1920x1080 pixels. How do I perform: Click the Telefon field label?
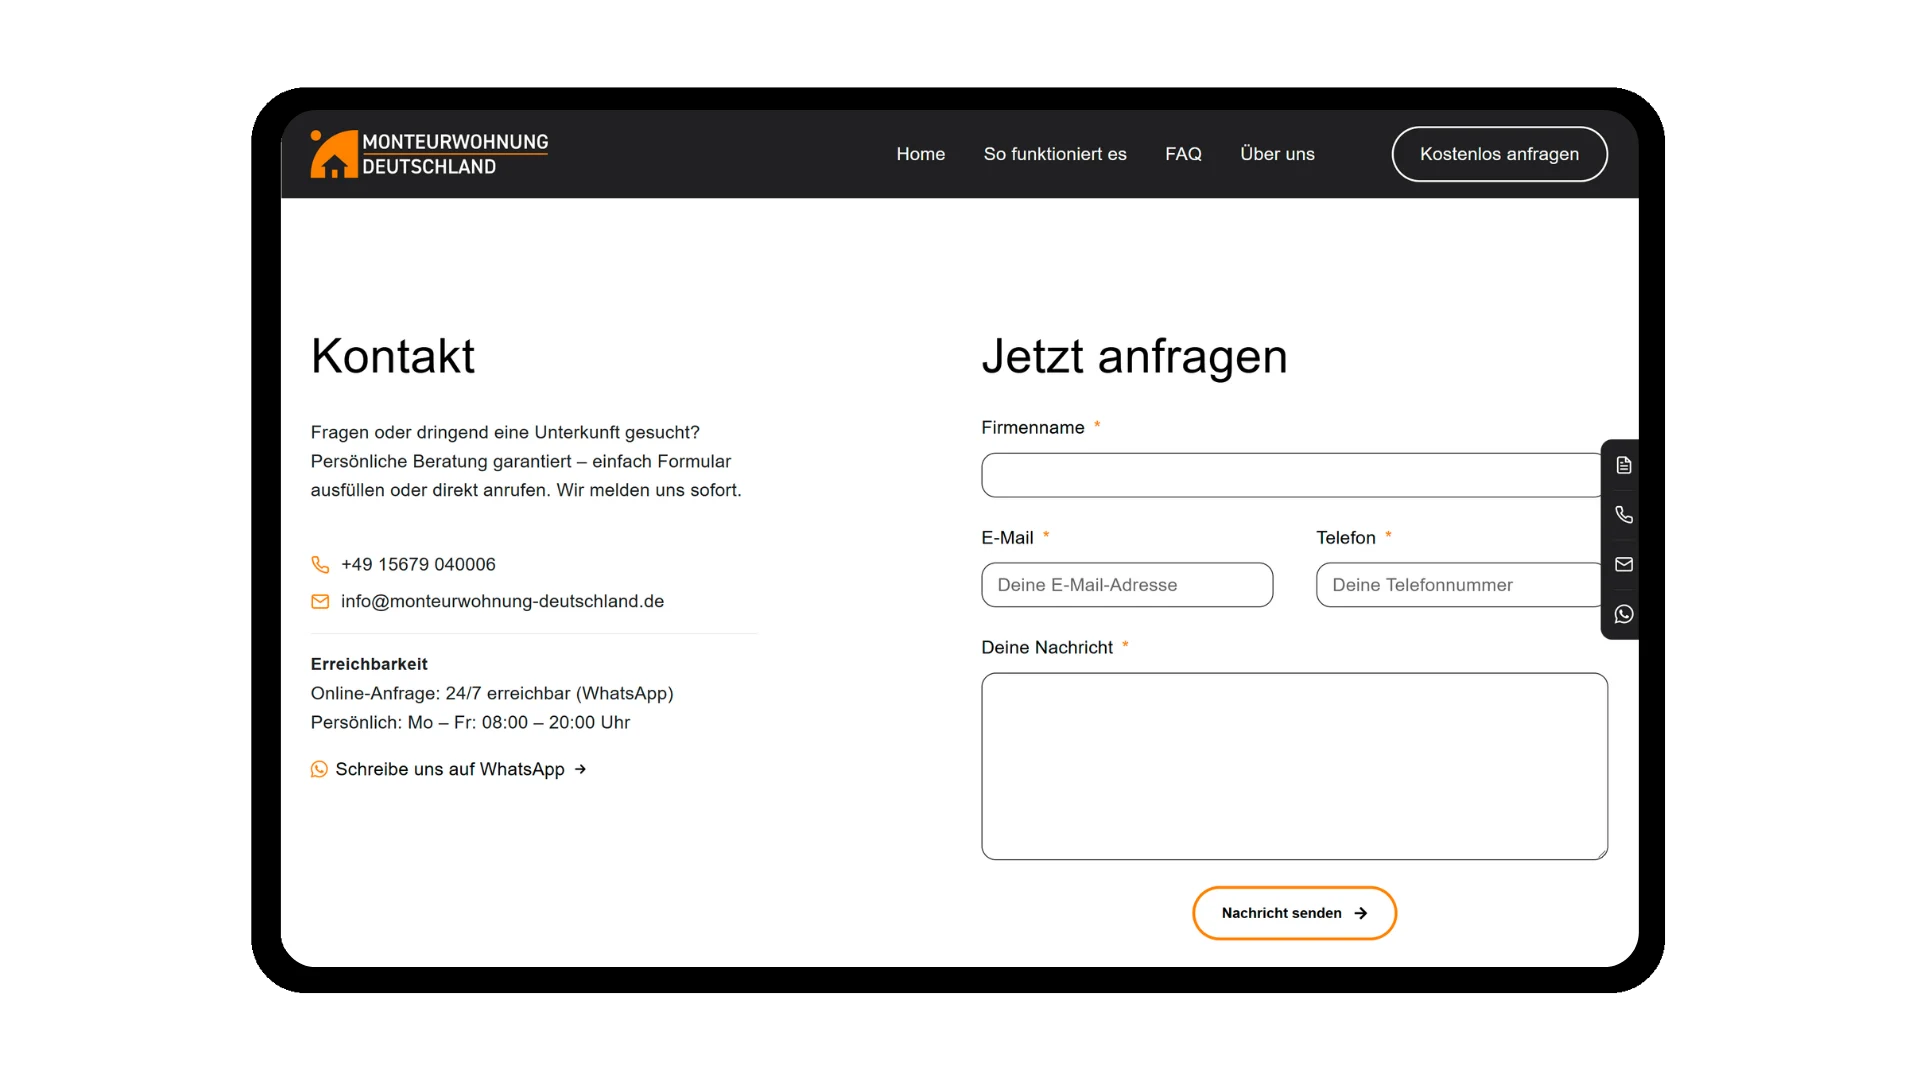(x=1345, y=538)
